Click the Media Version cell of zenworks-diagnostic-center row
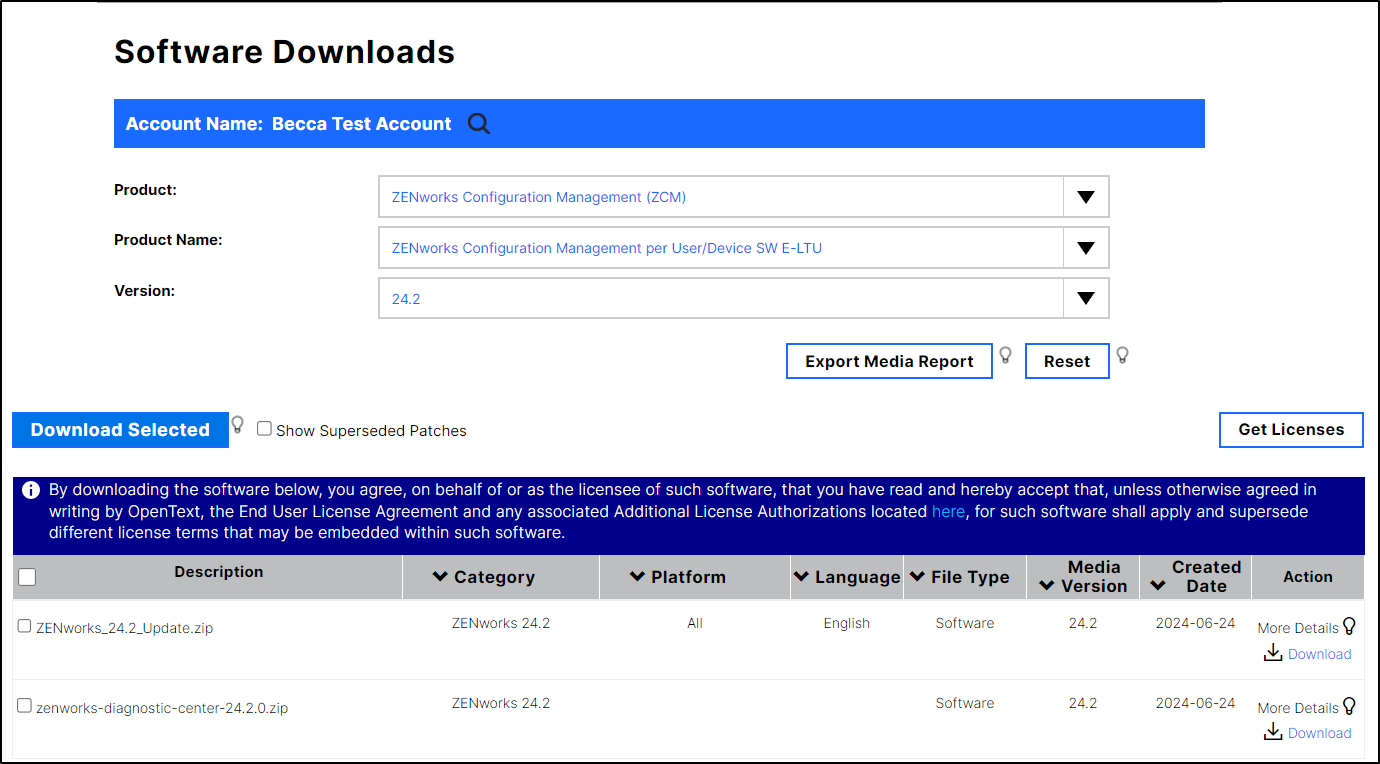 point(1083,703)
